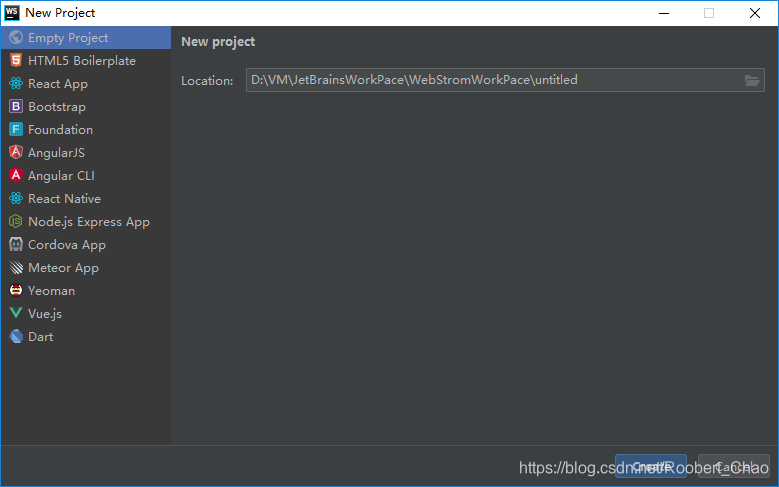
Task: Click the Yeoman face icon
Action: click(16, 290)
